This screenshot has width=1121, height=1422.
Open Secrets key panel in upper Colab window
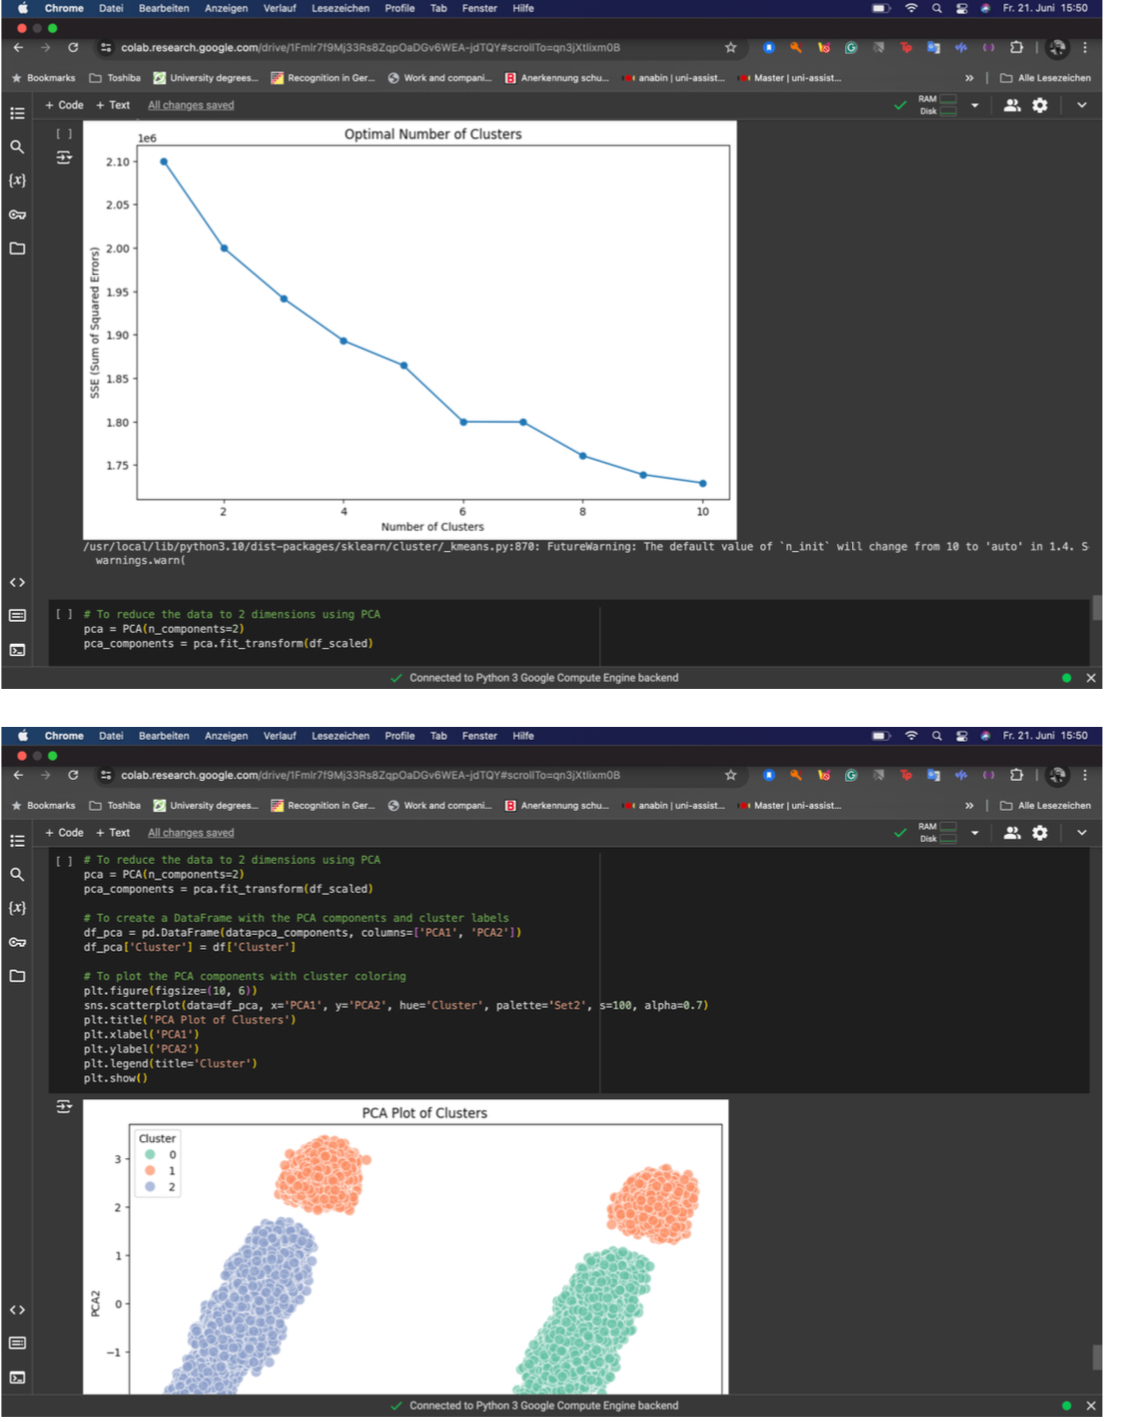click(x=17, y=214)
